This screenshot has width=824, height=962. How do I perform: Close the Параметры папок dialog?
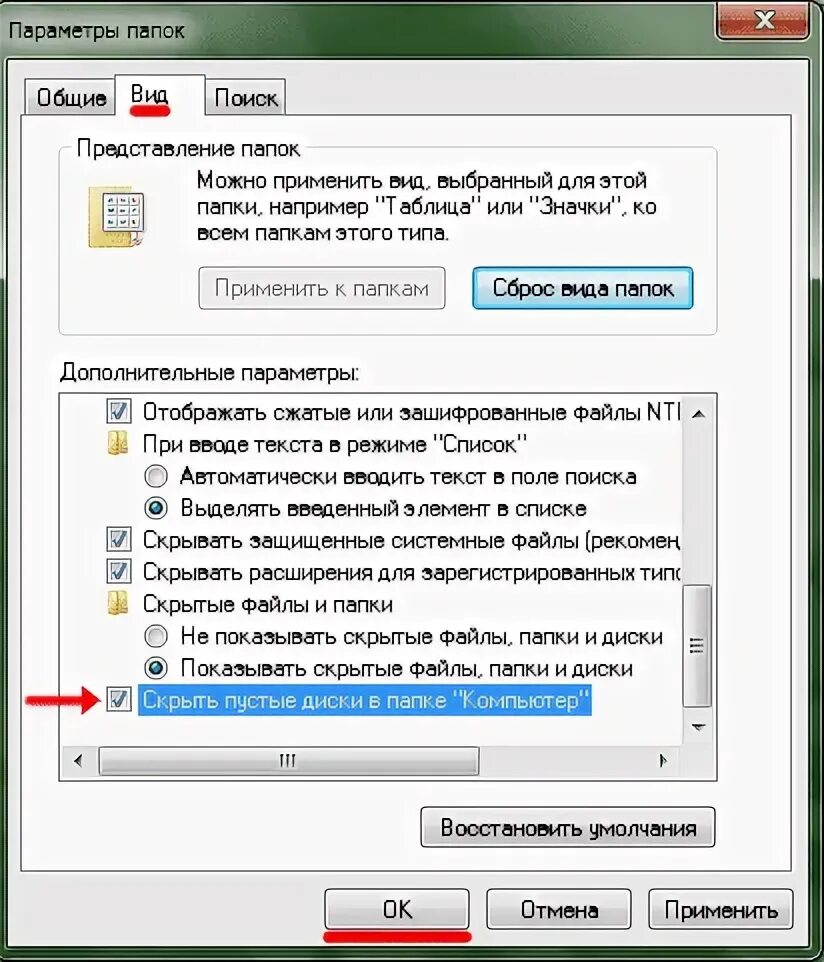click(763, 21)
